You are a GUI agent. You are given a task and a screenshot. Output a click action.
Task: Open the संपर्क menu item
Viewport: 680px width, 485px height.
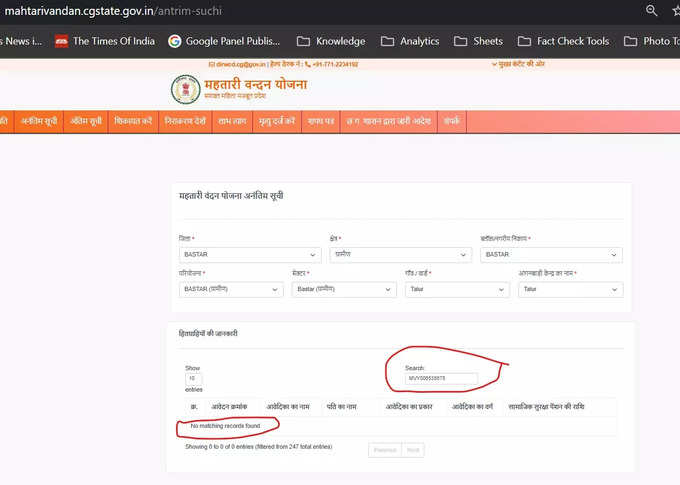point(453,121)
